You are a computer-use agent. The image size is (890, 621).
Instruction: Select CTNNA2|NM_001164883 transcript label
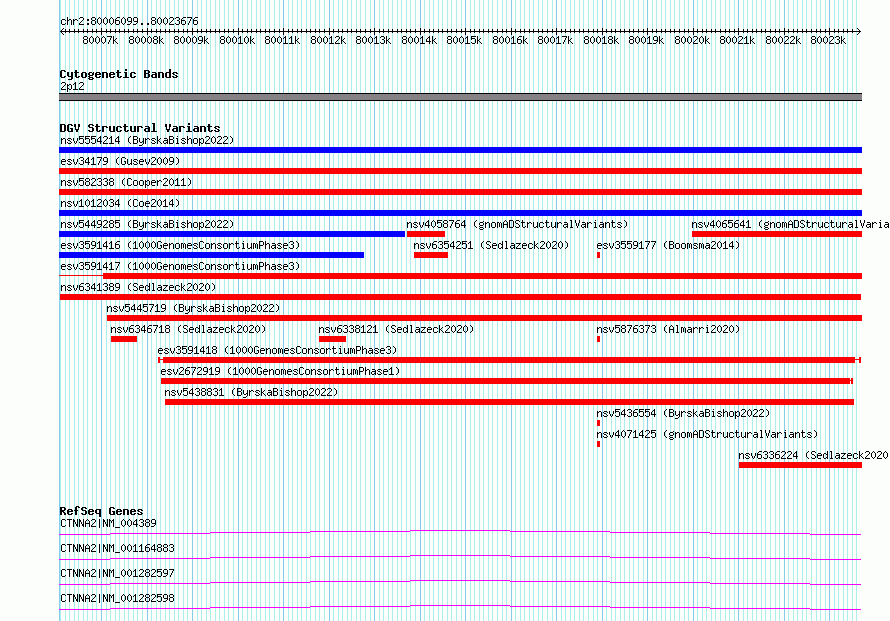(x=117, y=548)
